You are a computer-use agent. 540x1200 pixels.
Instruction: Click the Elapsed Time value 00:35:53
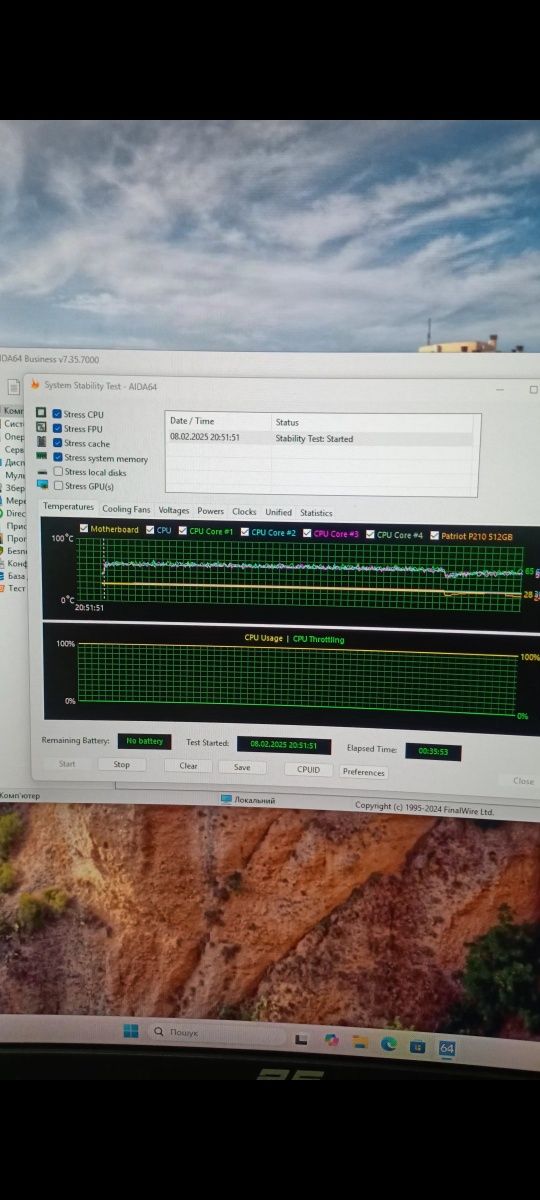click(433, 750)
